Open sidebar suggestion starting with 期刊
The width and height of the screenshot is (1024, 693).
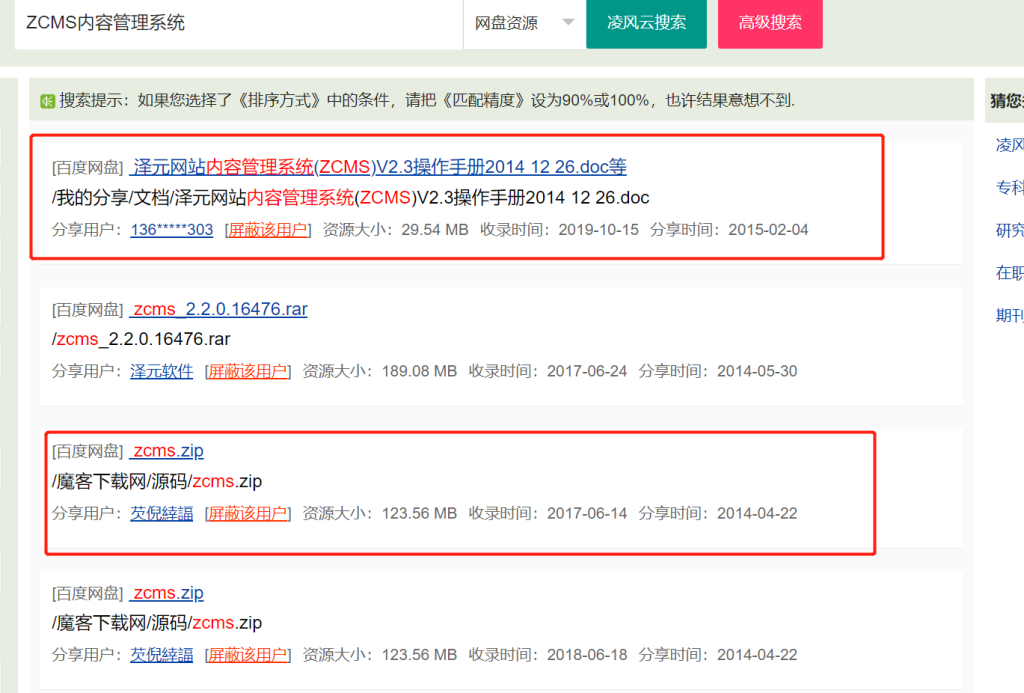1010,315
